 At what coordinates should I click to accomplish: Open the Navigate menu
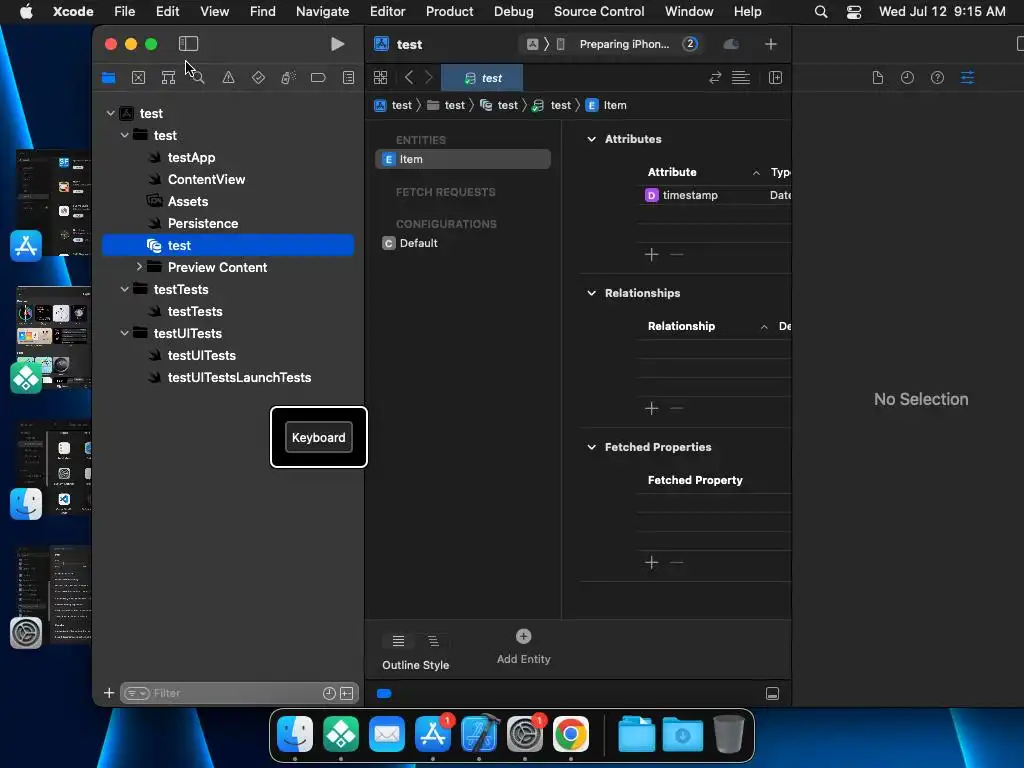click(323, 11)
